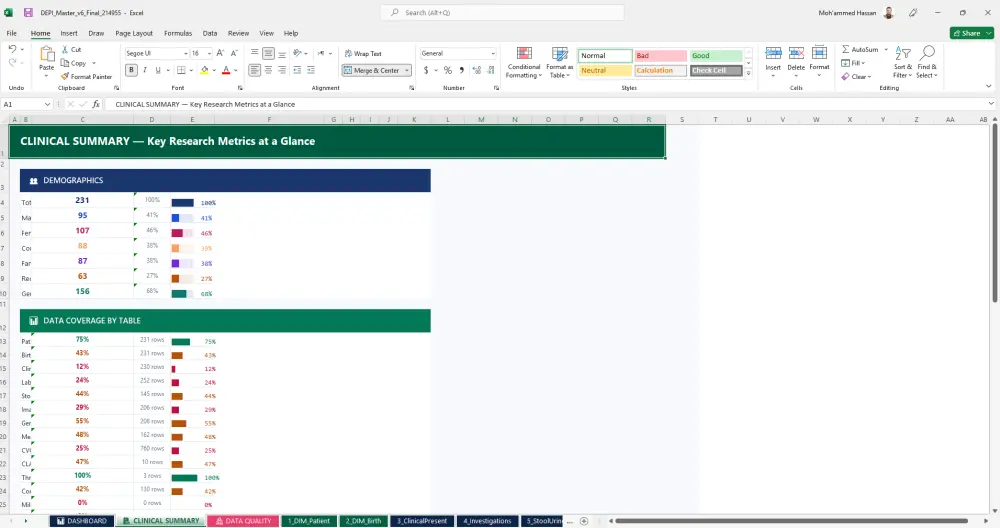Screen dimensions: 1000x528
Task: Toggle Italic formatting
Action: [145, 70]
